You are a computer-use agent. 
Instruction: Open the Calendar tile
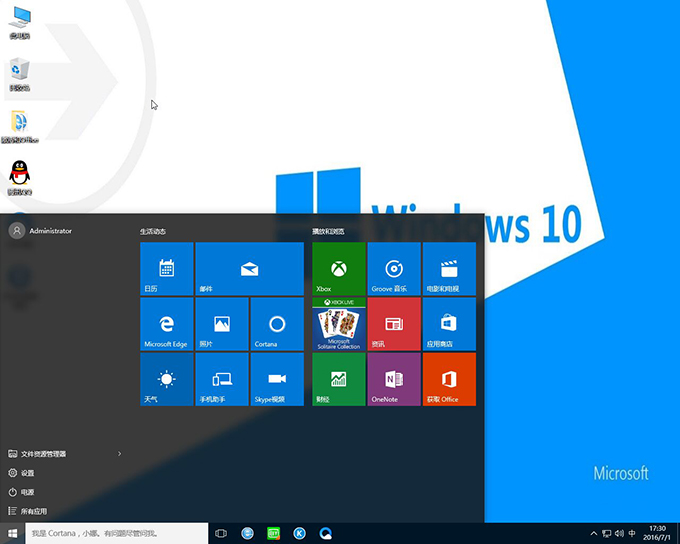[x=166, y=268]
